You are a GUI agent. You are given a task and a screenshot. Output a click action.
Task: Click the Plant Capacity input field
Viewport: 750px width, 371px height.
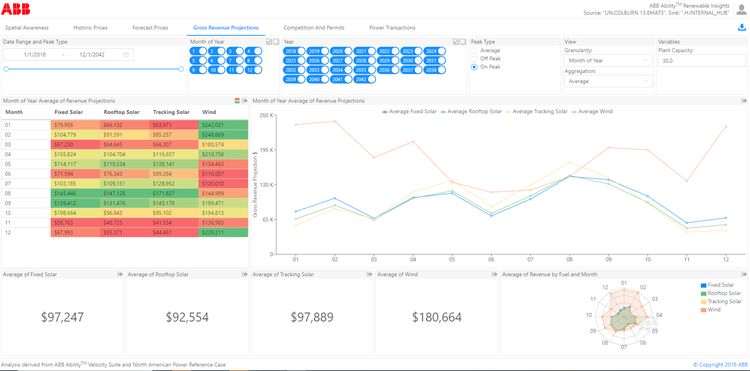(701, 61)
